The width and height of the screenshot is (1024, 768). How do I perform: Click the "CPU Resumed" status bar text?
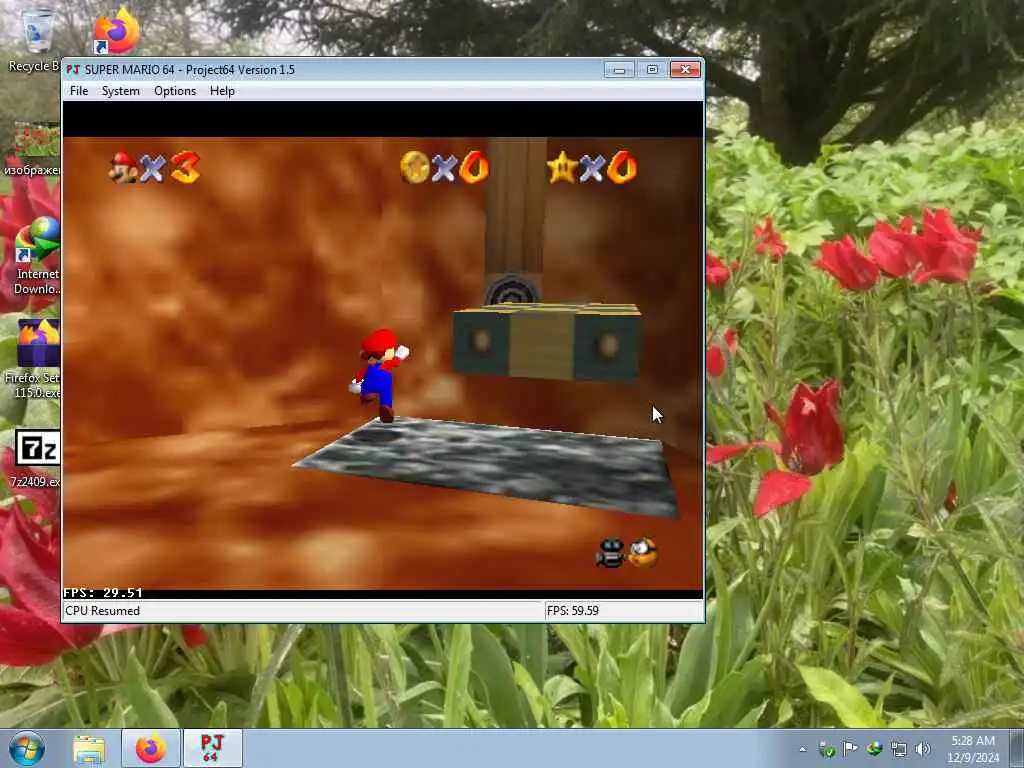[x=103, y=611]
